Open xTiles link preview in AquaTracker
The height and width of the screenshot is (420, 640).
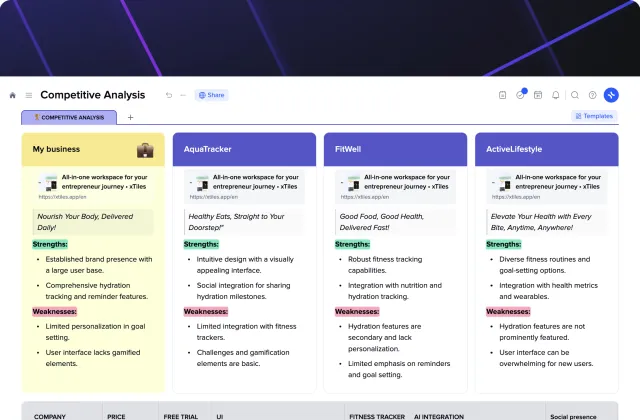click(244, 187)
